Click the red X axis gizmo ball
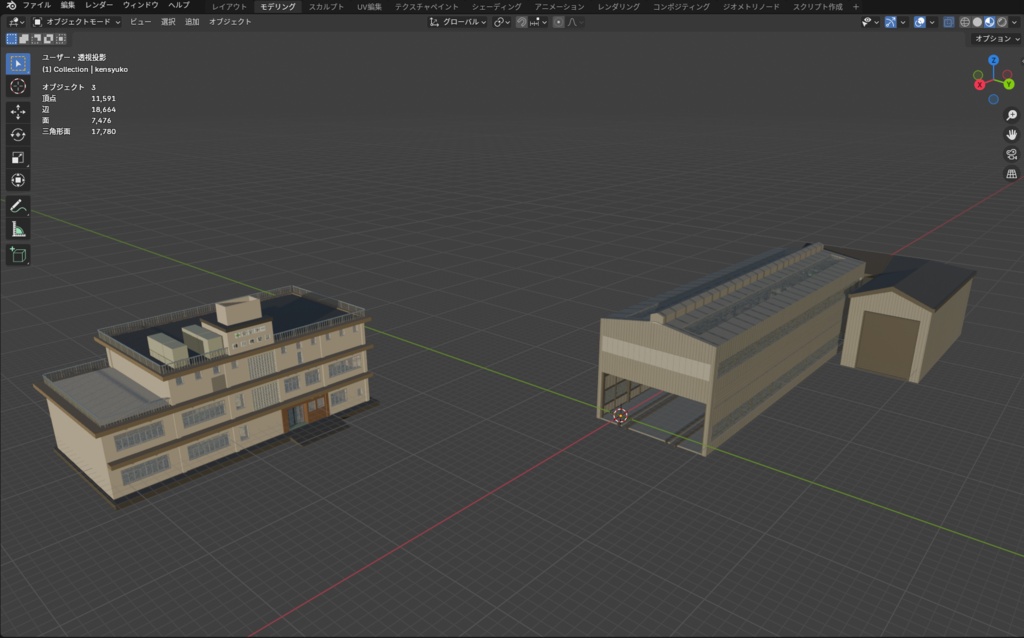The image size is (1024, 638). [980, 85]
